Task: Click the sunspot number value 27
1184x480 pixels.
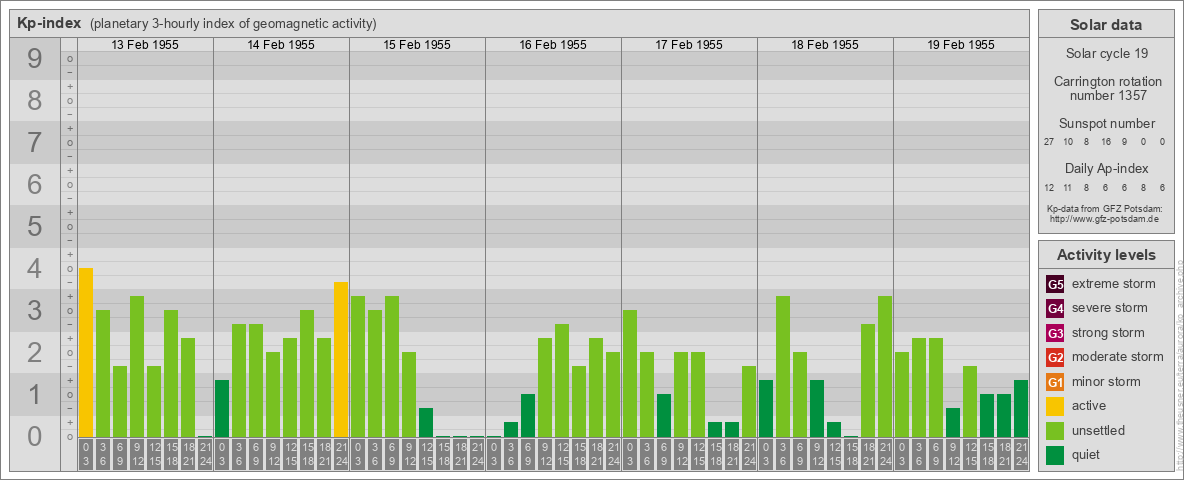Action: click(1049, 141)
